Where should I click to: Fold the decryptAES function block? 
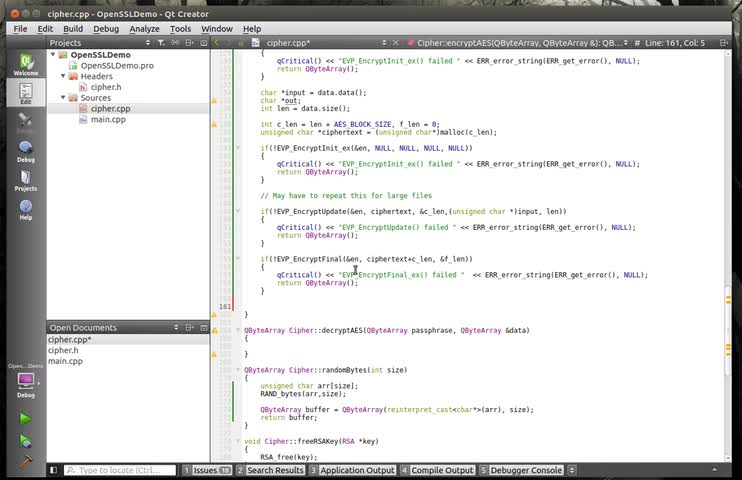tap(238, 330)
